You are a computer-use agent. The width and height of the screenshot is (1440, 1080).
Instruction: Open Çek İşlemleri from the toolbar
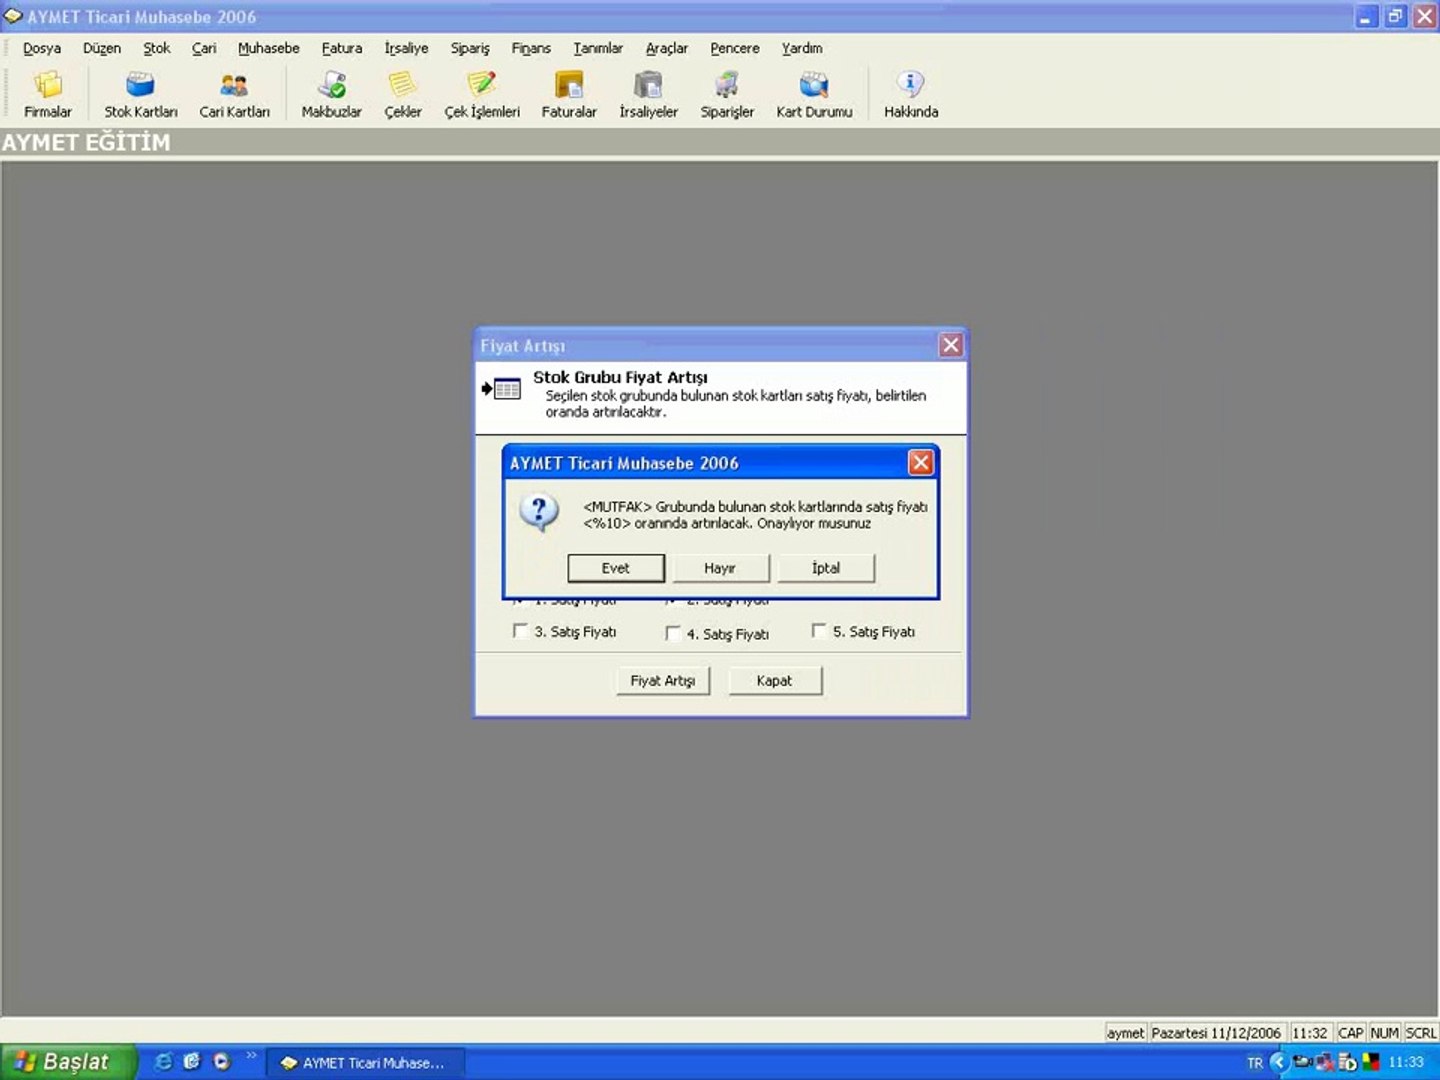[482, 95]
